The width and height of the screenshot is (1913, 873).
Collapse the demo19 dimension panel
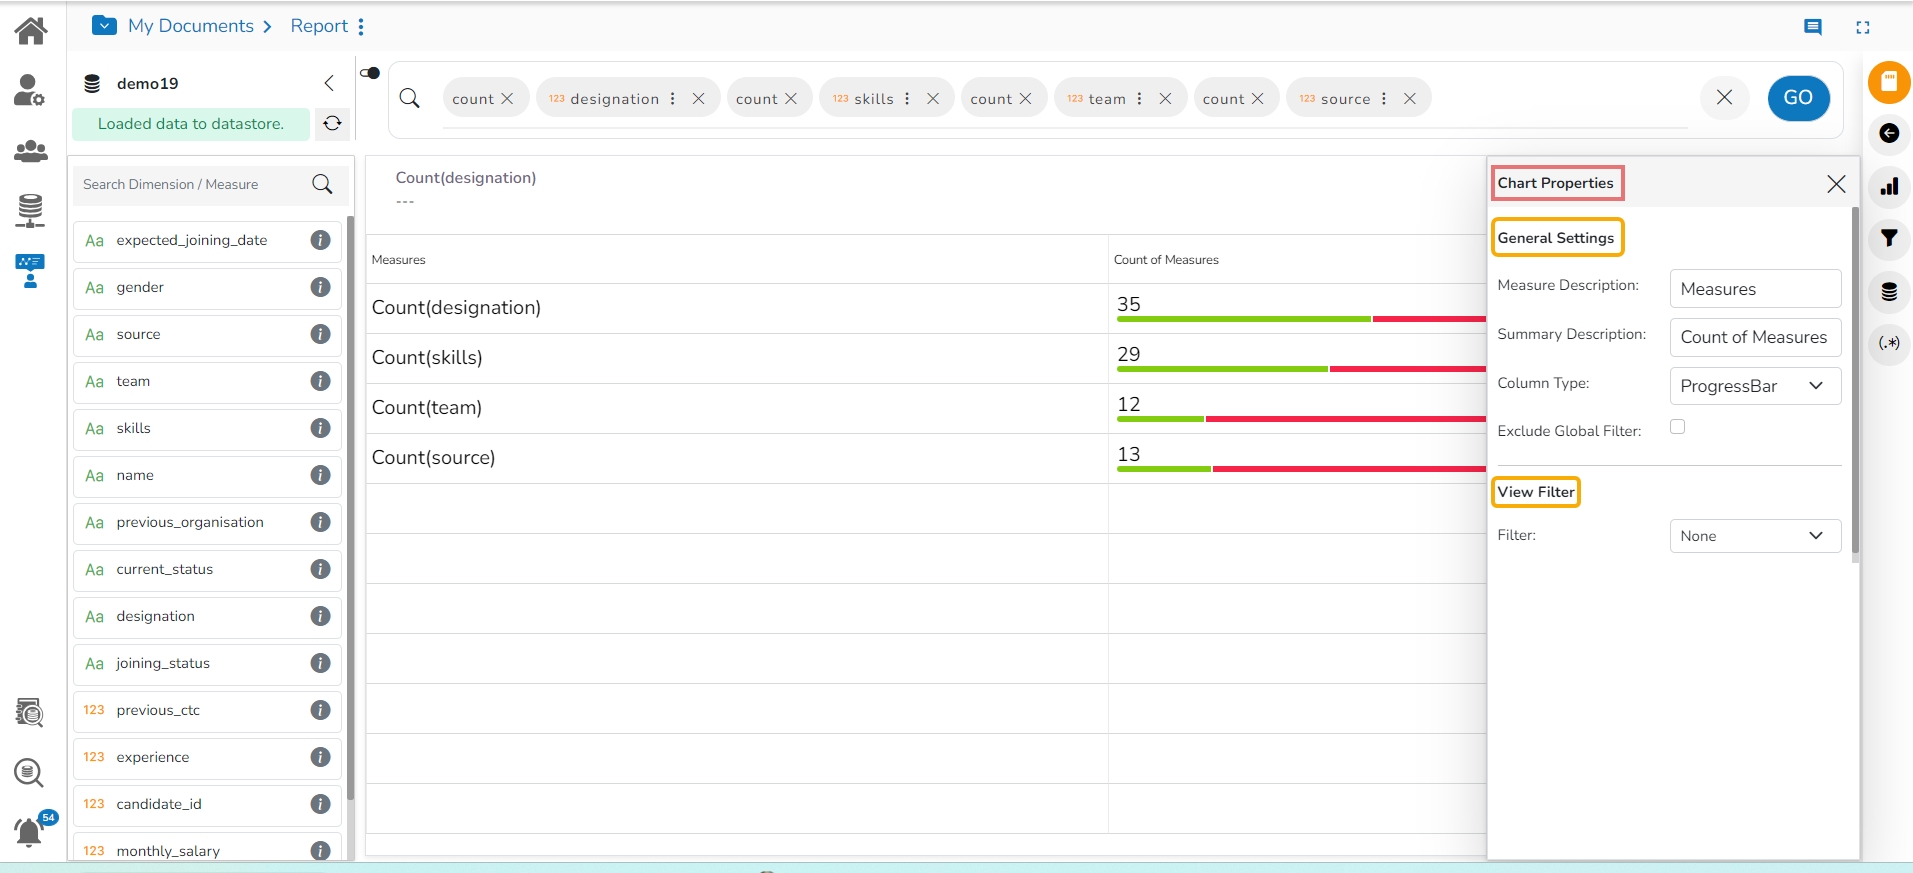point(329,83)
